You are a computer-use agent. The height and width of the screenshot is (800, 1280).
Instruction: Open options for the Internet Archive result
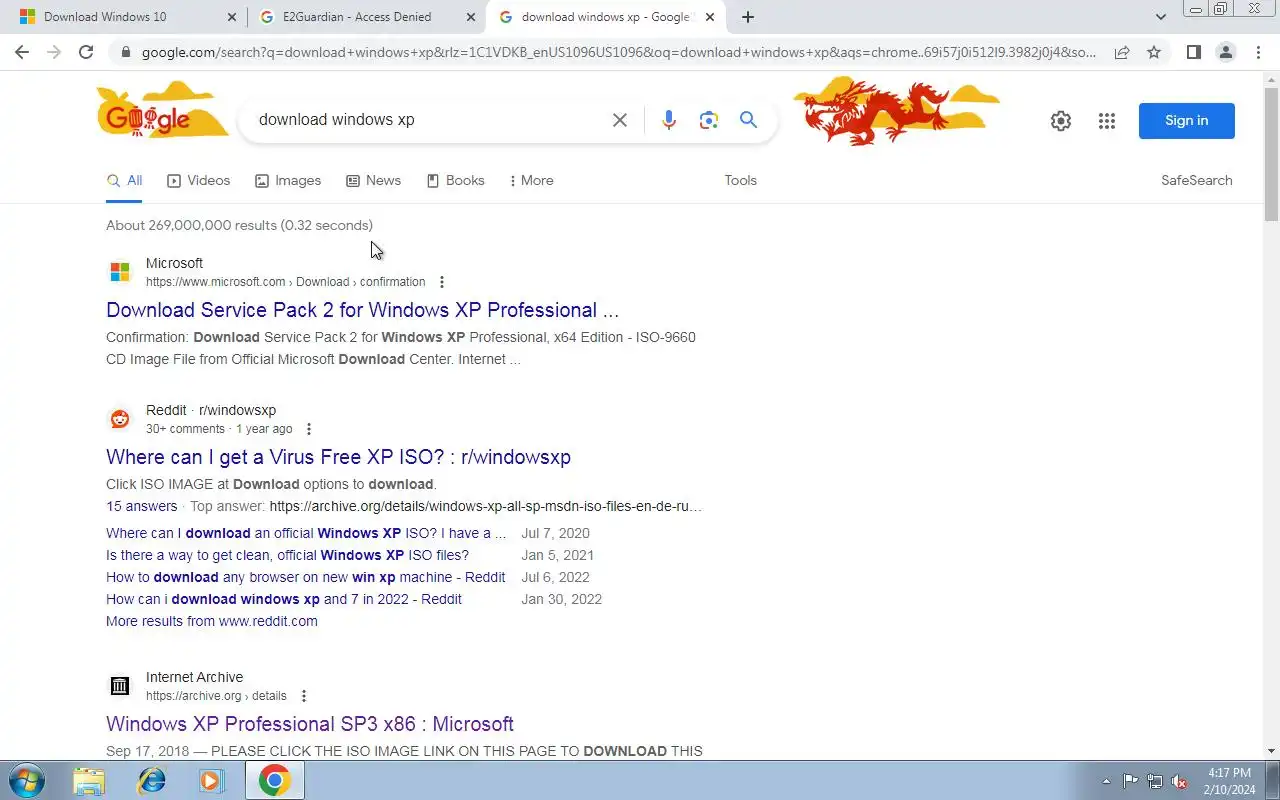(304, 696)
